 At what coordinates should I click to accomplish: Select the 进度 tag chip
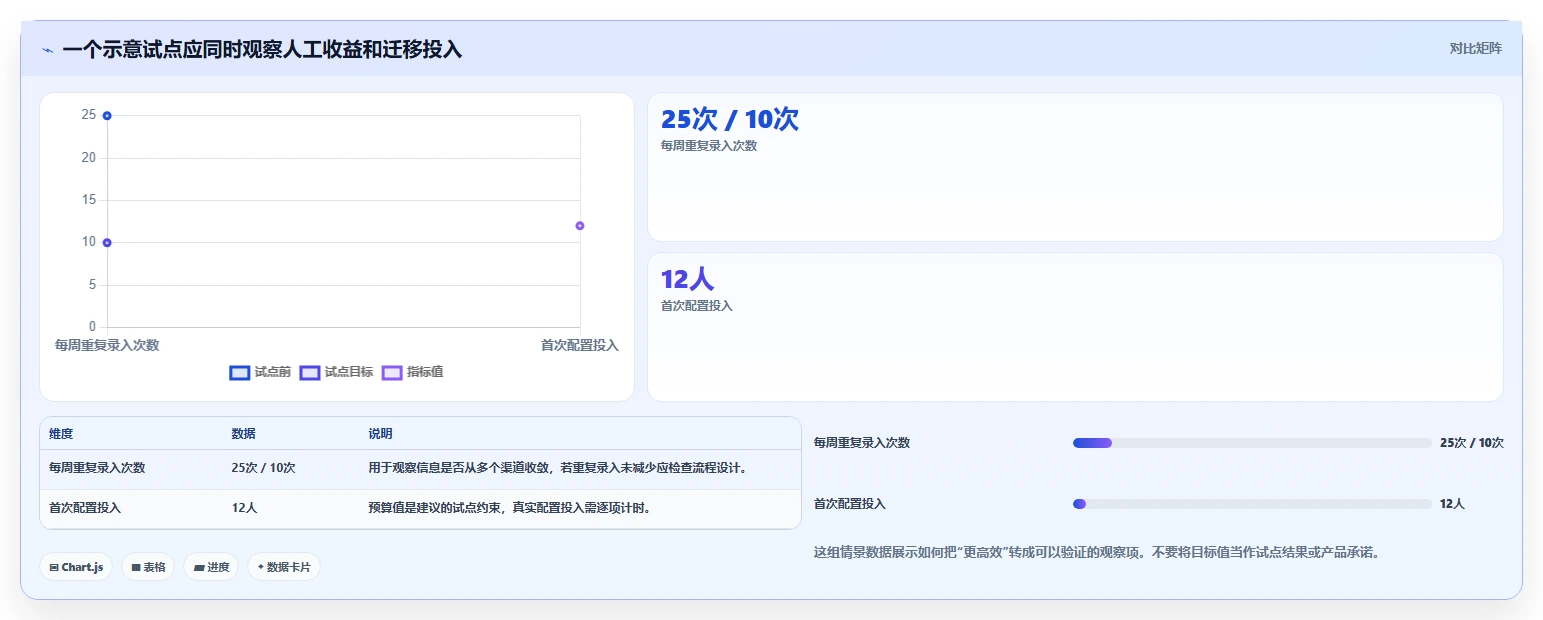pyautogui.click(x=211, y=567)
